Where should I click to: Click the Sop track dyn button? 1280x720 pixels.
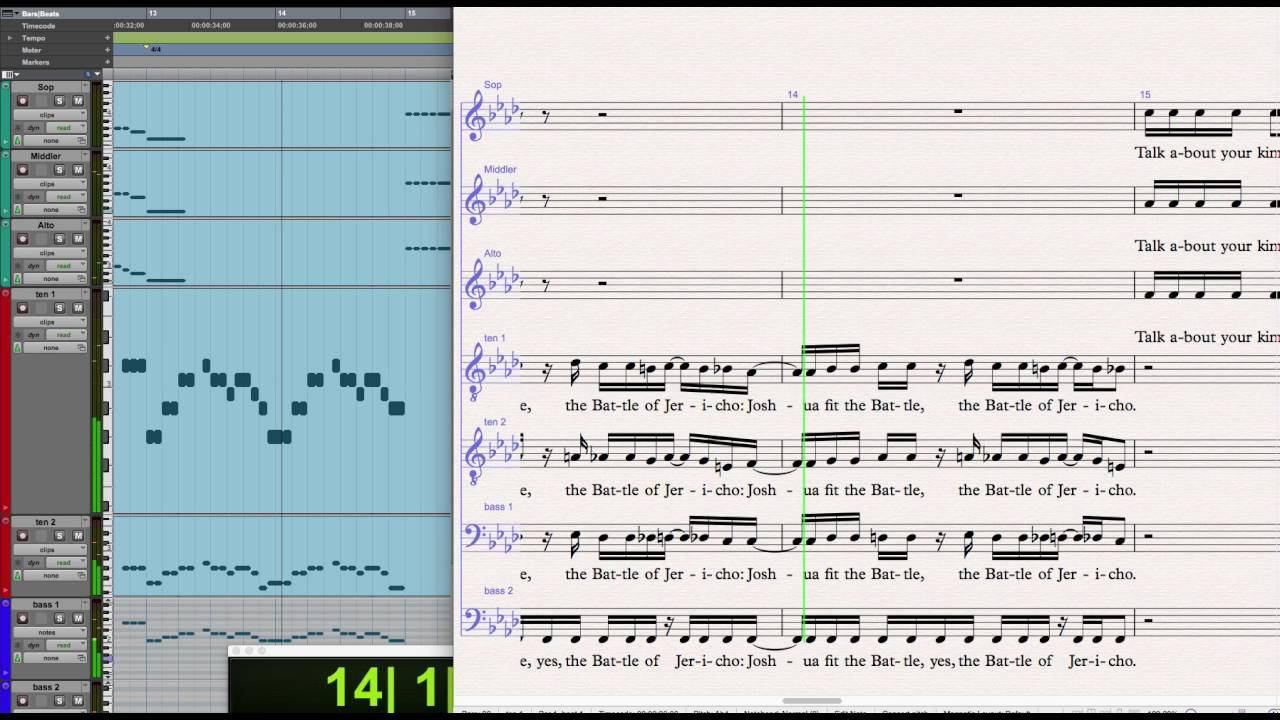point(33,128)
